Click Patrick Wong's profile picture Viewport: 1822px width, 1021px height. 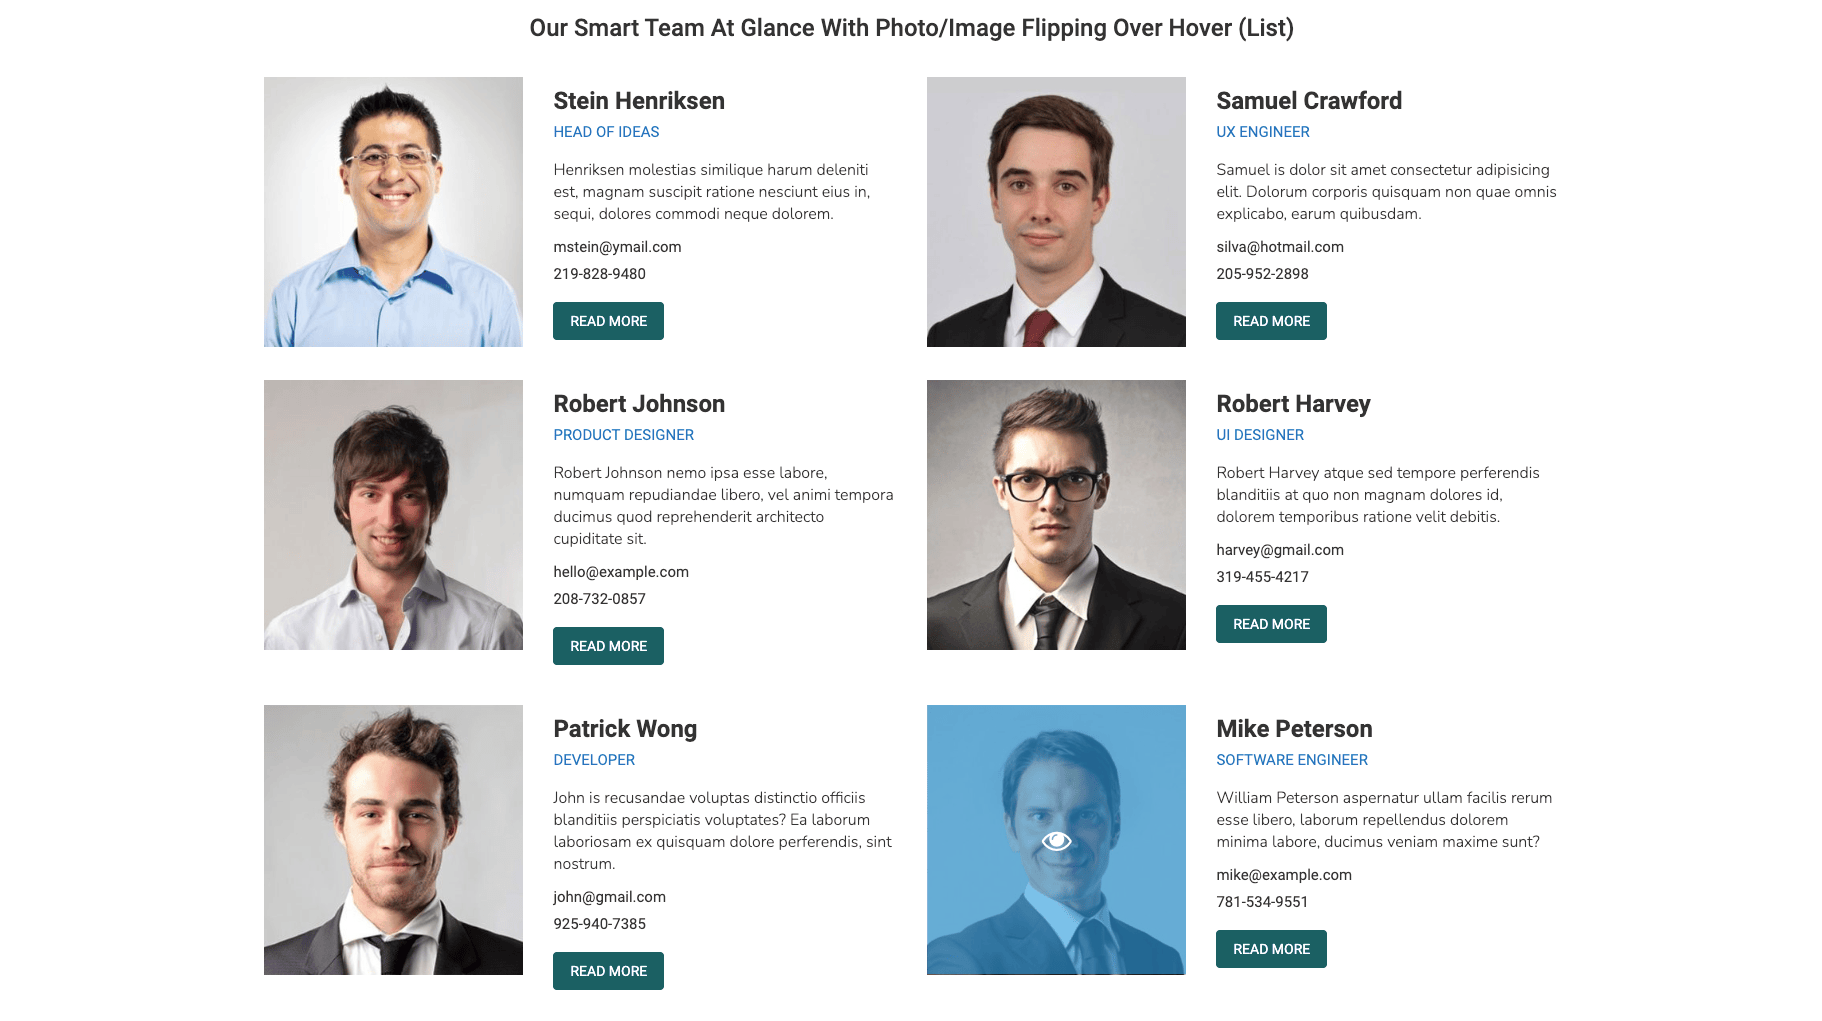[x=393, y=840]
